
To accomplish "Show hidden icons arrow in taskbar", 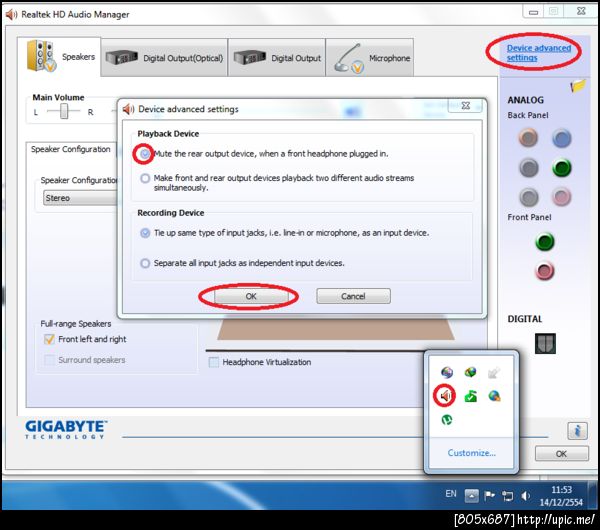I will pyautogui.click(x=472, y=496).
